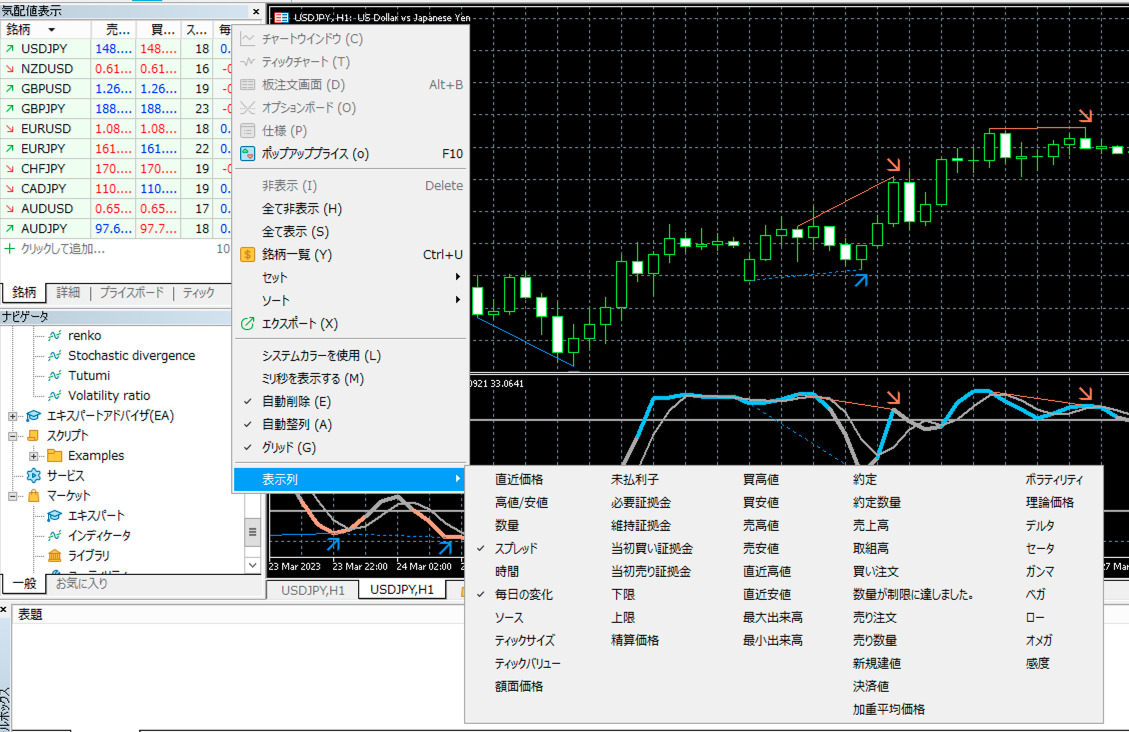The image size is (1129, 732).
Task: Click the エクスポート green icon
Action: pyautogui.click(x=249, y=324)
